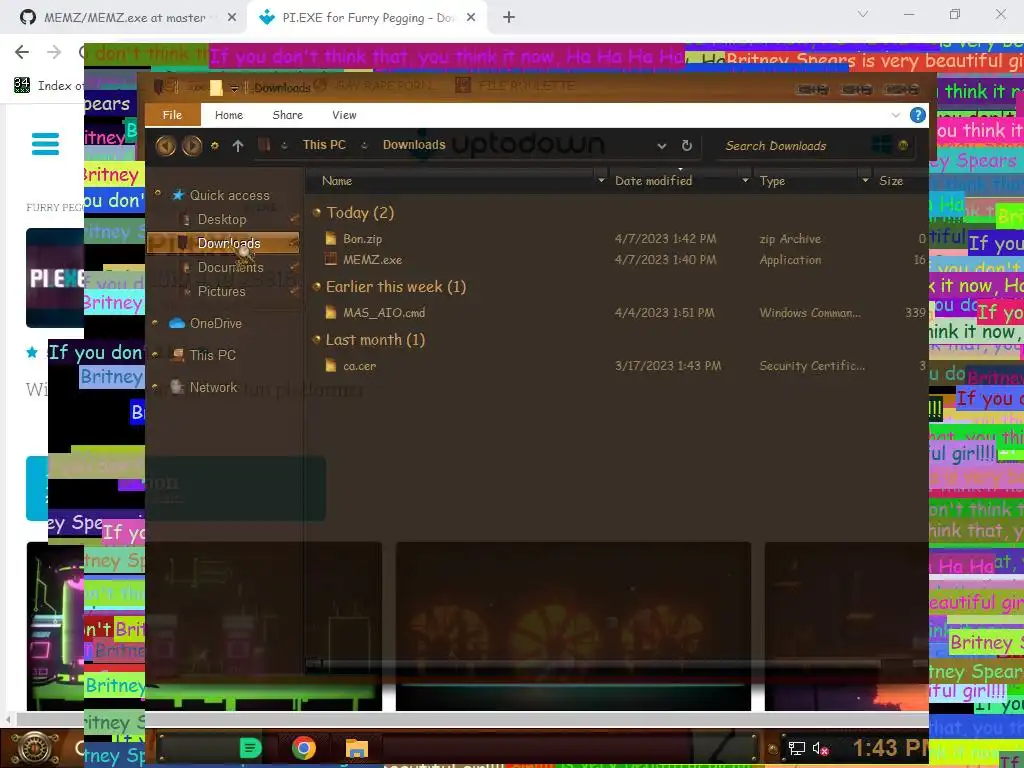1024x768 pixels.
Task: Collapse the Last month (1) group
Action: 317,339
